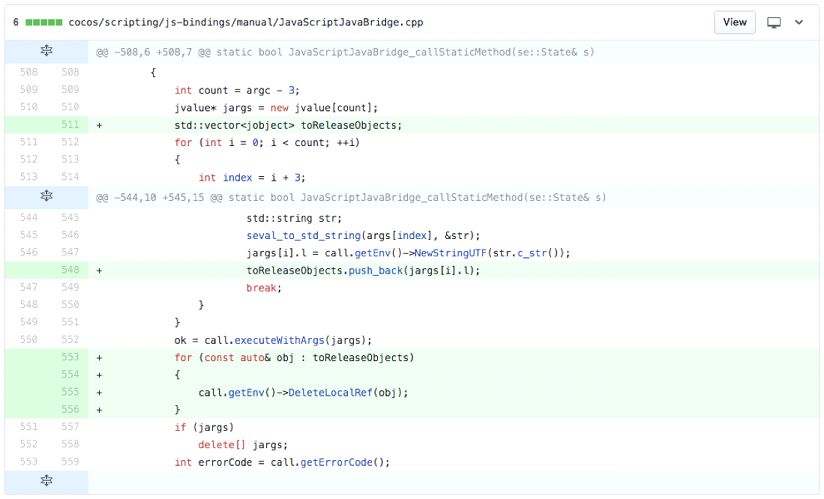Viewport: 824px width, 499px height.
Task: Expand hidden lines below line 559
Action: [x=46, y=482]
